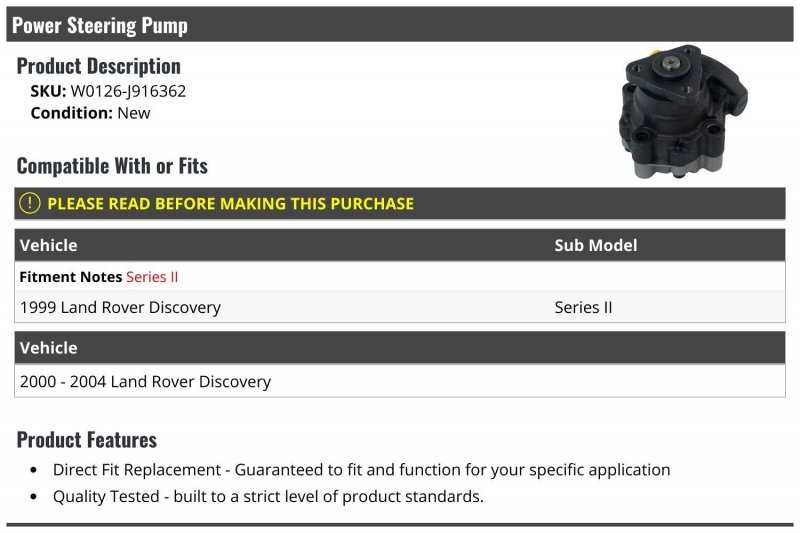Click the Fitment Notes label

coord(70,277)
